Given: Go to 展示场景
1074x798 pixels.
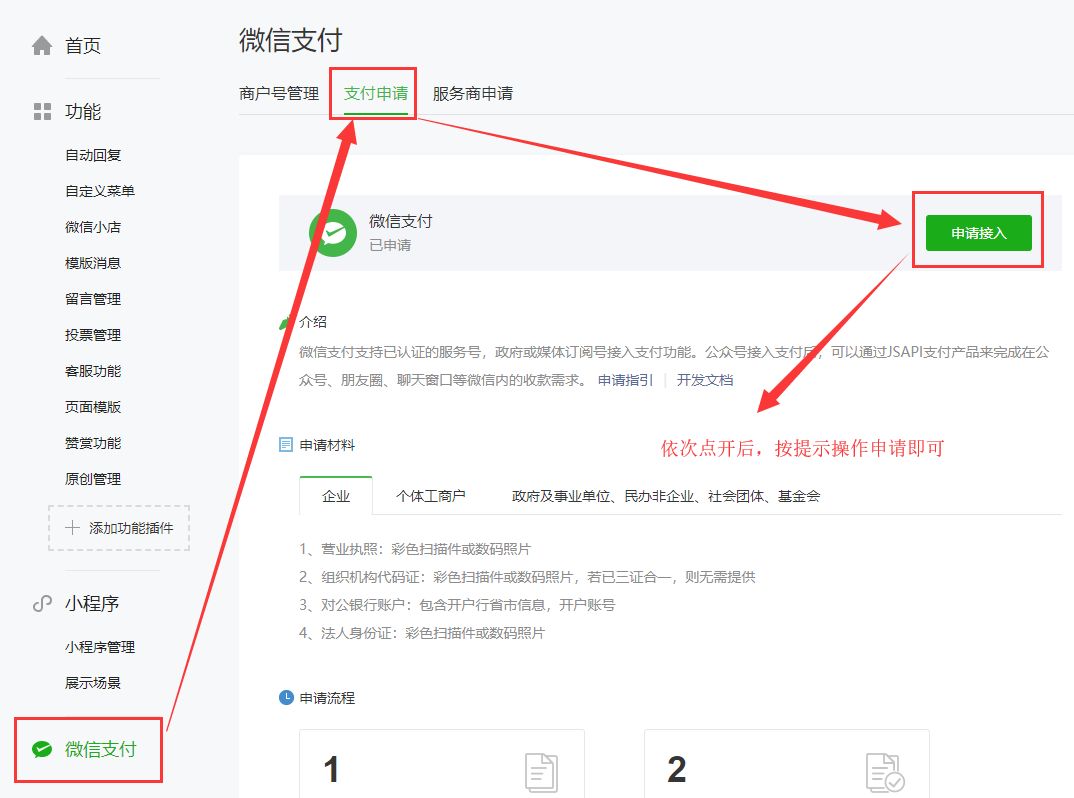Looking at the screenshot, I should pos(93,683).
